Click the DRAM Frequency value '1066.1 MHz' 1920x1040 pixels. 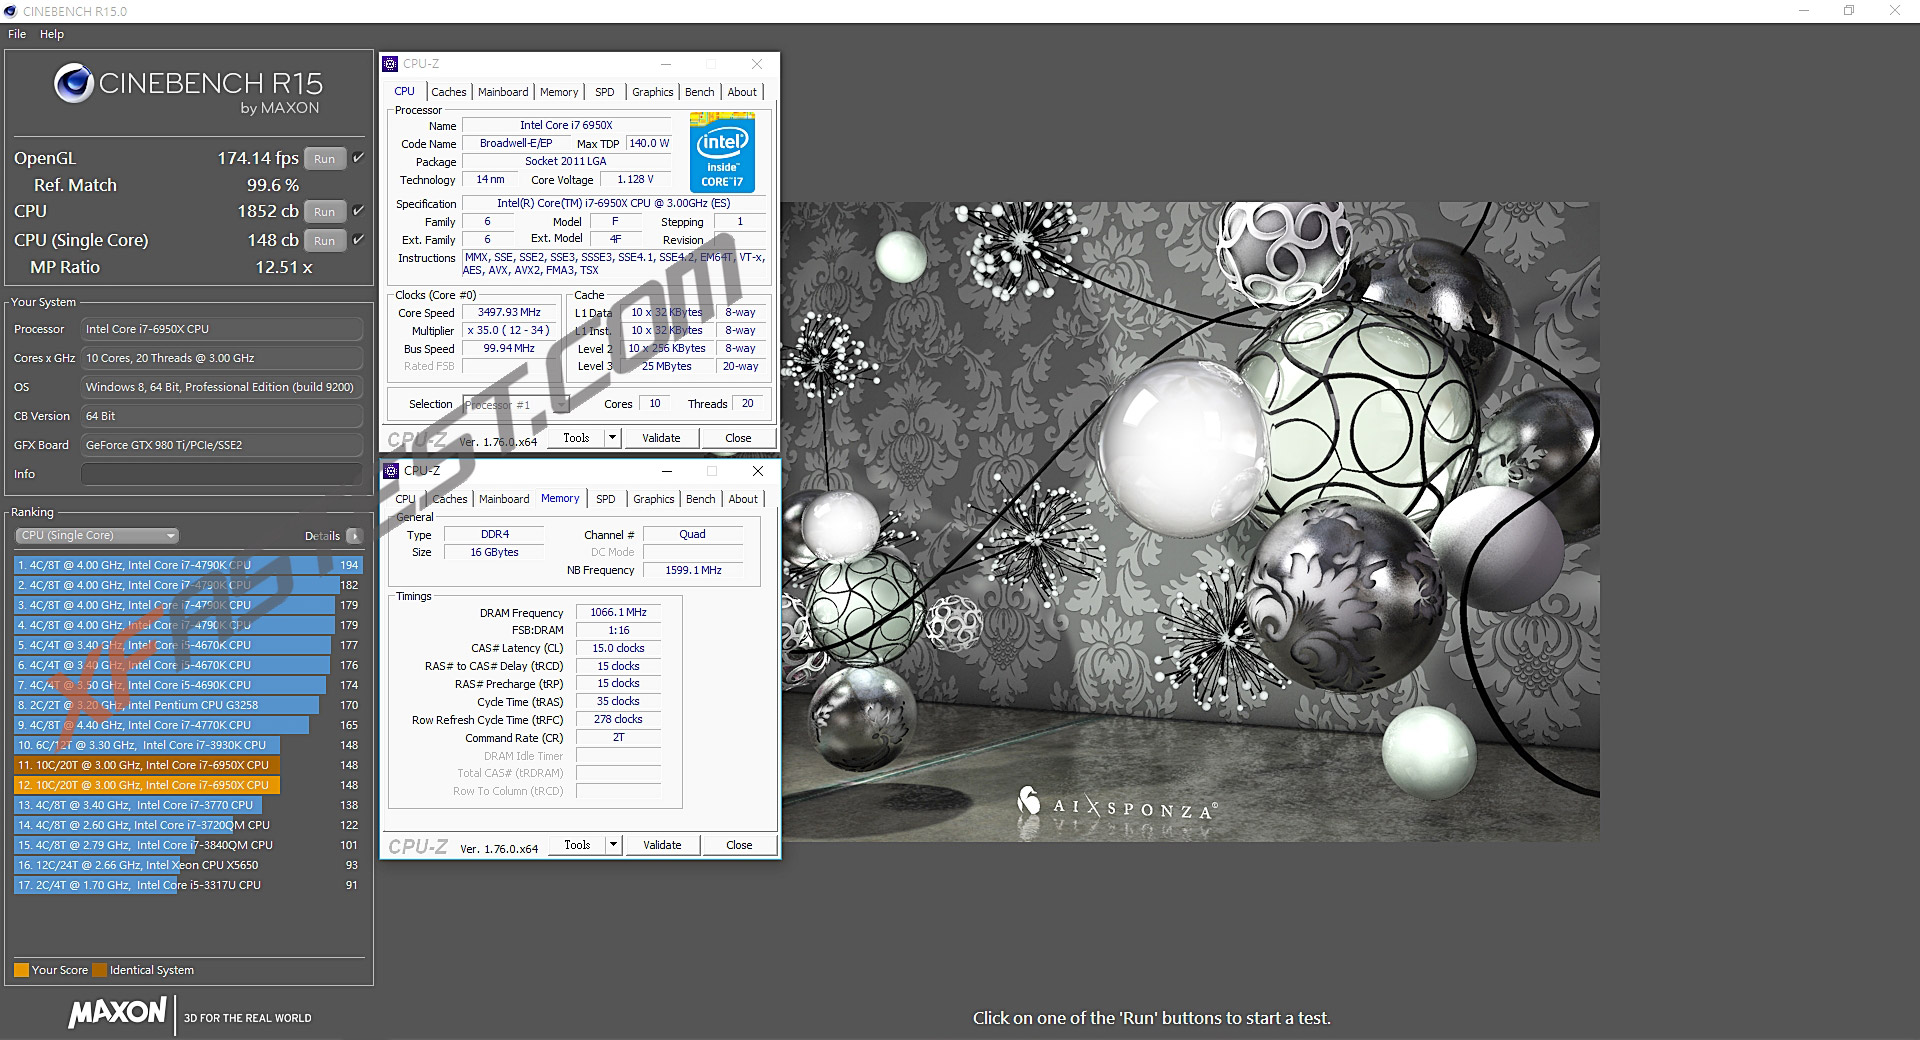click(618, 612)
